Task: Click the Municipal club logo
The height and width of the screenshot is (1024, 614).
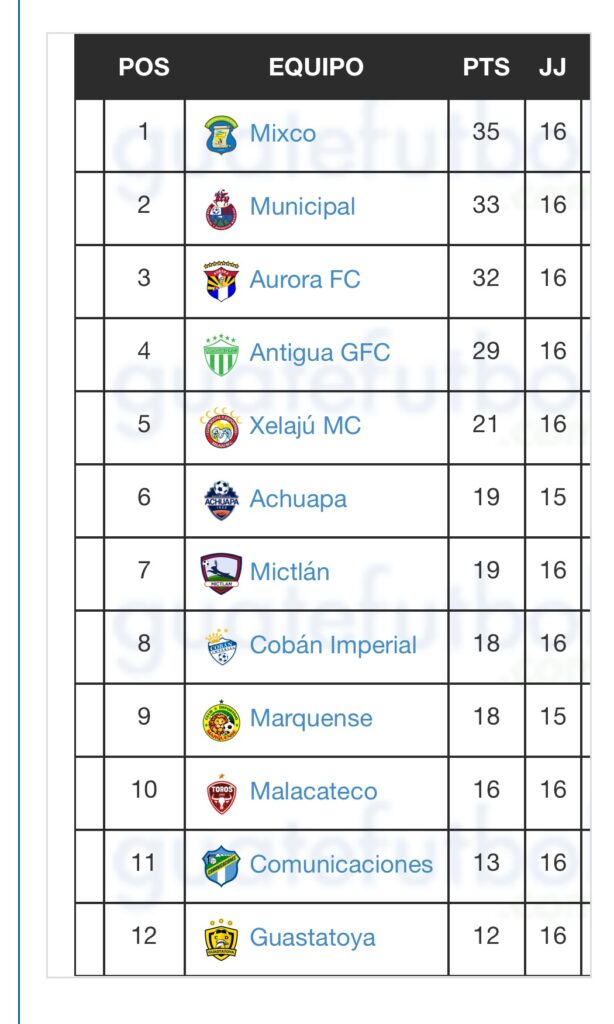Action: pos(221,208)
